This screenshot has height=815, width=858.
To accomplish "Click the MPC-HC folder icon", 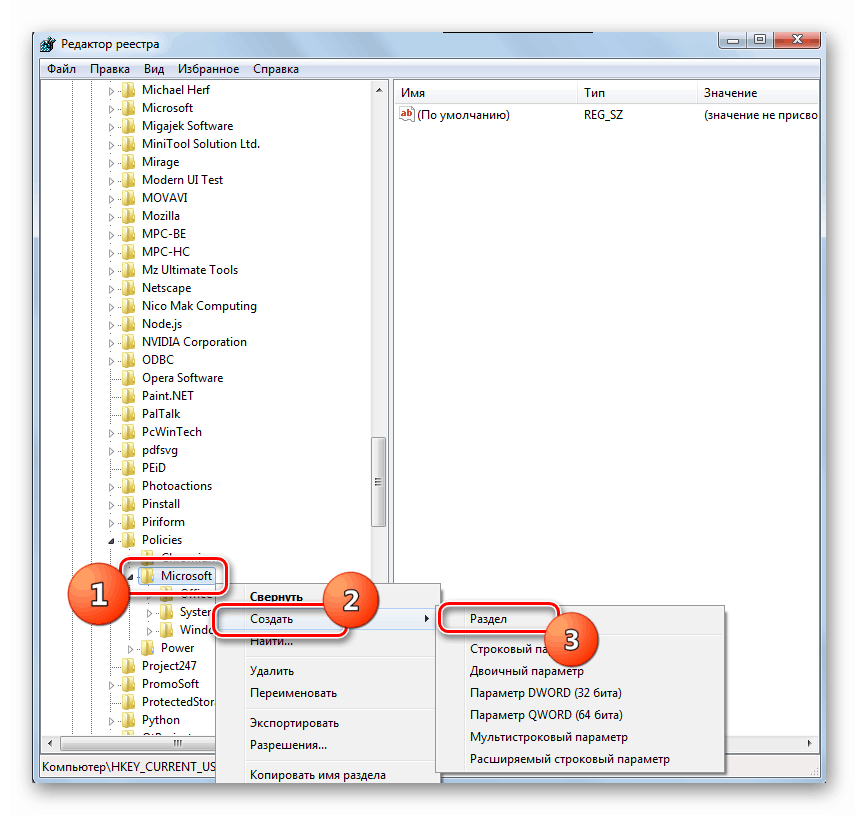I will click(x=128, y=252).
